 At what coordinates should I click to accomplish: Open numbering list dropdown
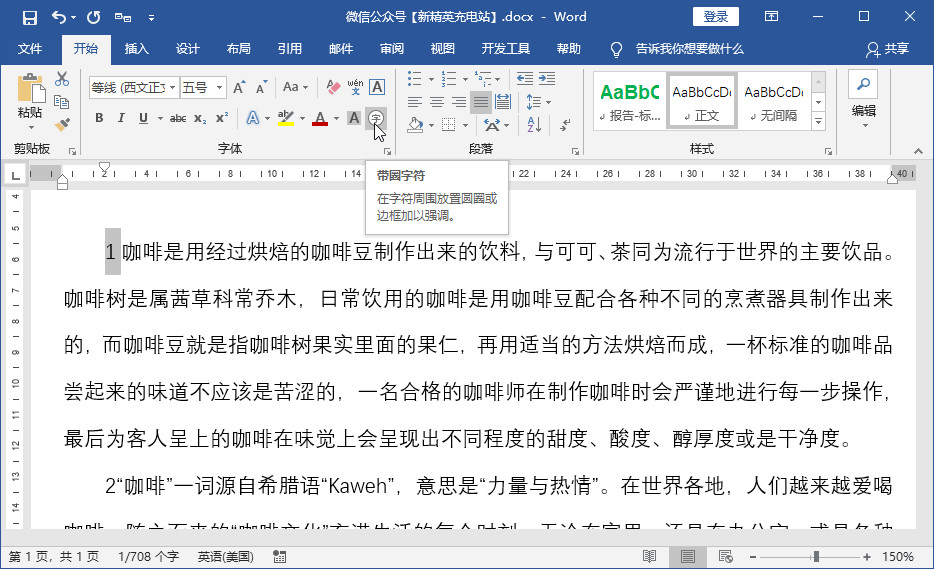(x=465, y=79)
